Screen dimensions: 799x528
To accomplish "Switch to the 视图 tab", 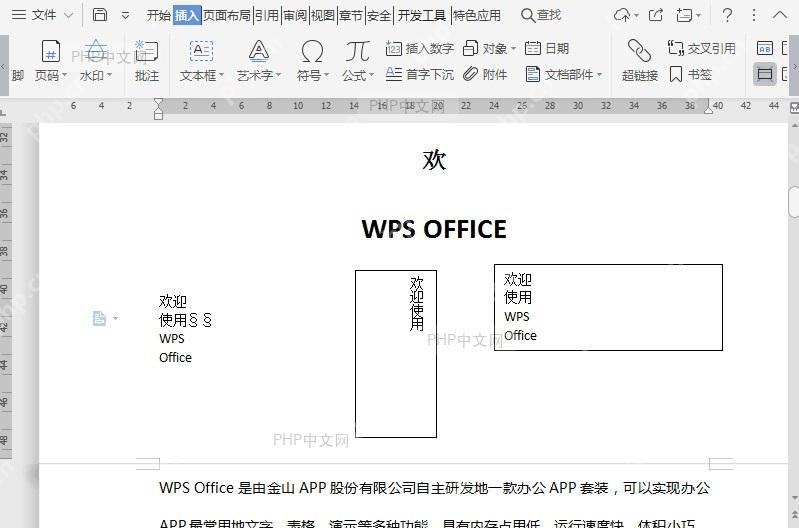I will click(x=323, y=15).
